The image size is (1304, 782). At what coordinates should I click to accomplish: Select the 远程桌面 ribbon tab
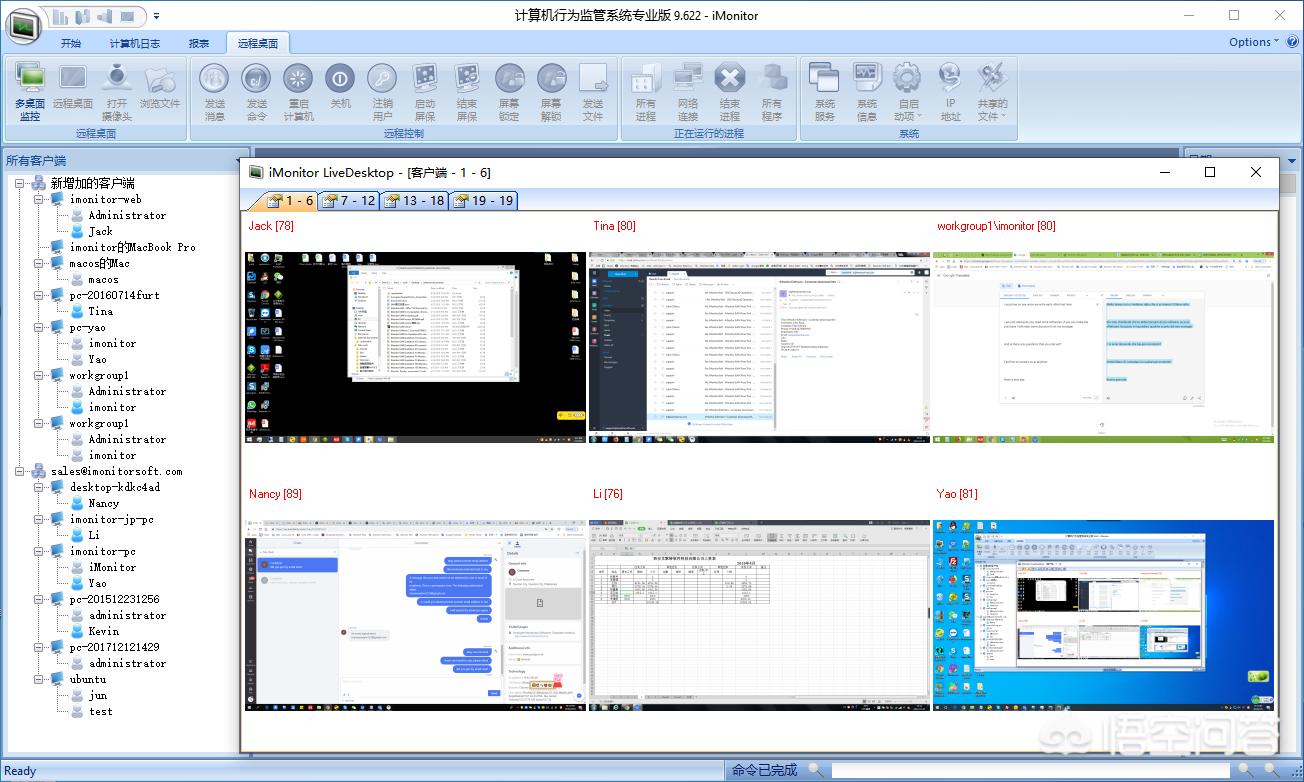click(258, 43)
